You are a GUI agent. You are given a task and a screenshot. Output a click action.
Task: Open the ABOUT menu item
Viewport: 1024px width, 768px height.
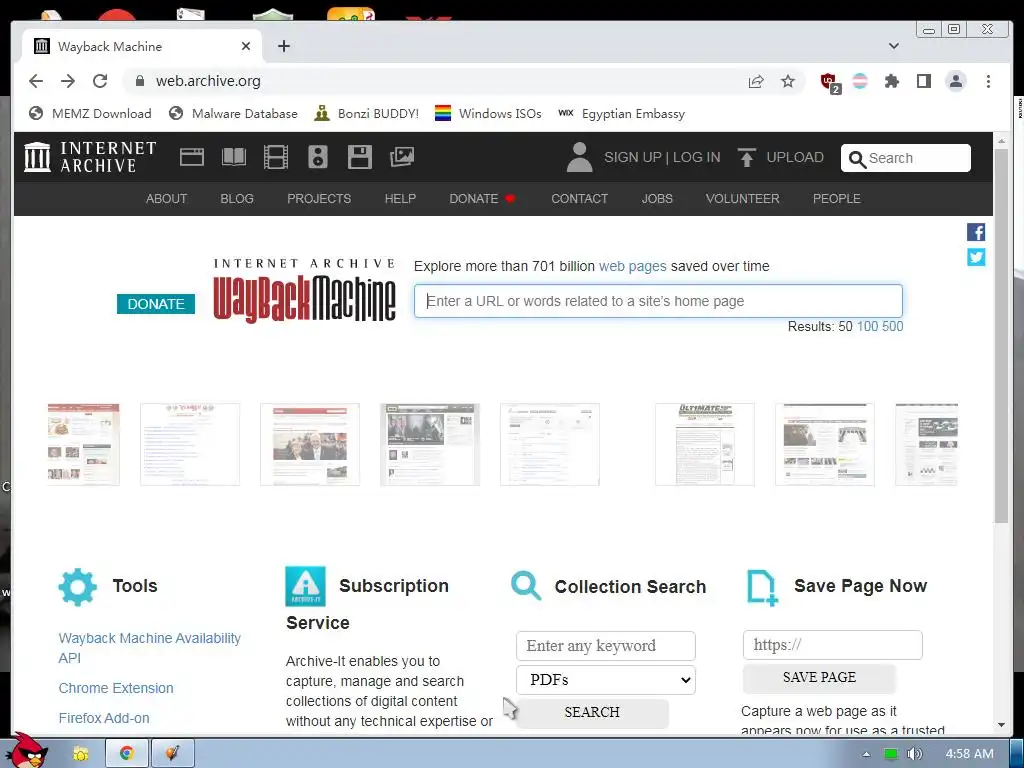click(x=166, y=199)
